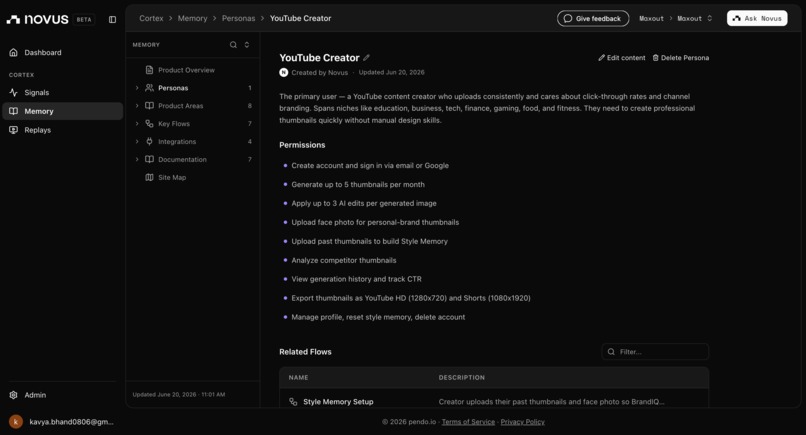This screenshot has width=806, height=435.
Task: Open Memory in the left sidebar
Action: click(x=62, y=111)
